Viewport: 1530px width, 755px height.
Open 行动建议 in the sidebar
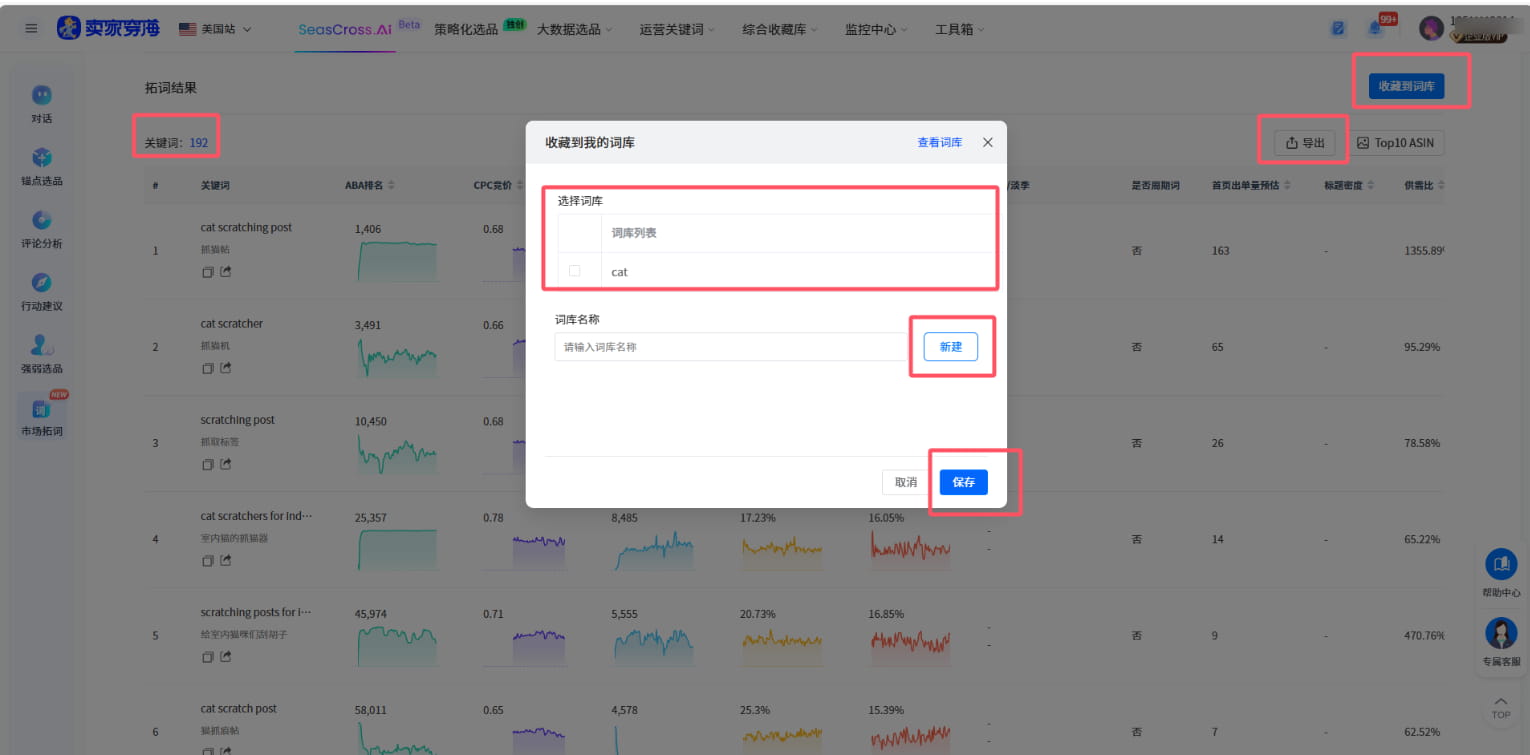click(x=41, y=290)
